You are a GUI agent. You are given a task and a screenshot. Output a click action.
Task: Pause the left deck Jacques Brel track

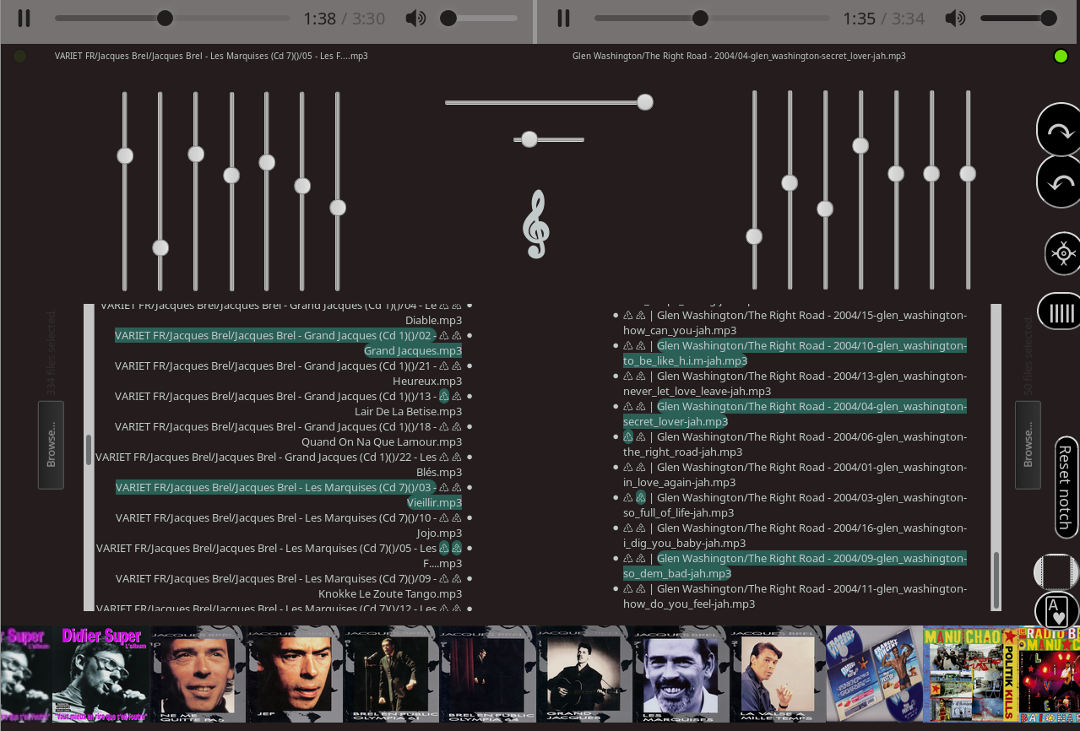coord(24,18)
